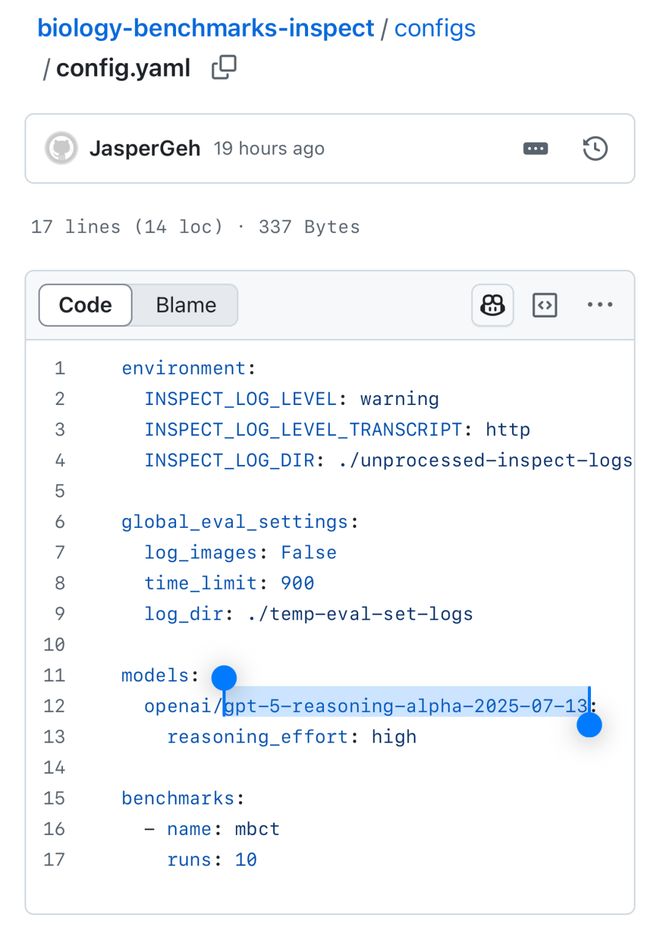Expand the full commit message
This screenshot has width=660, height=939.
[x=536, y=148]
